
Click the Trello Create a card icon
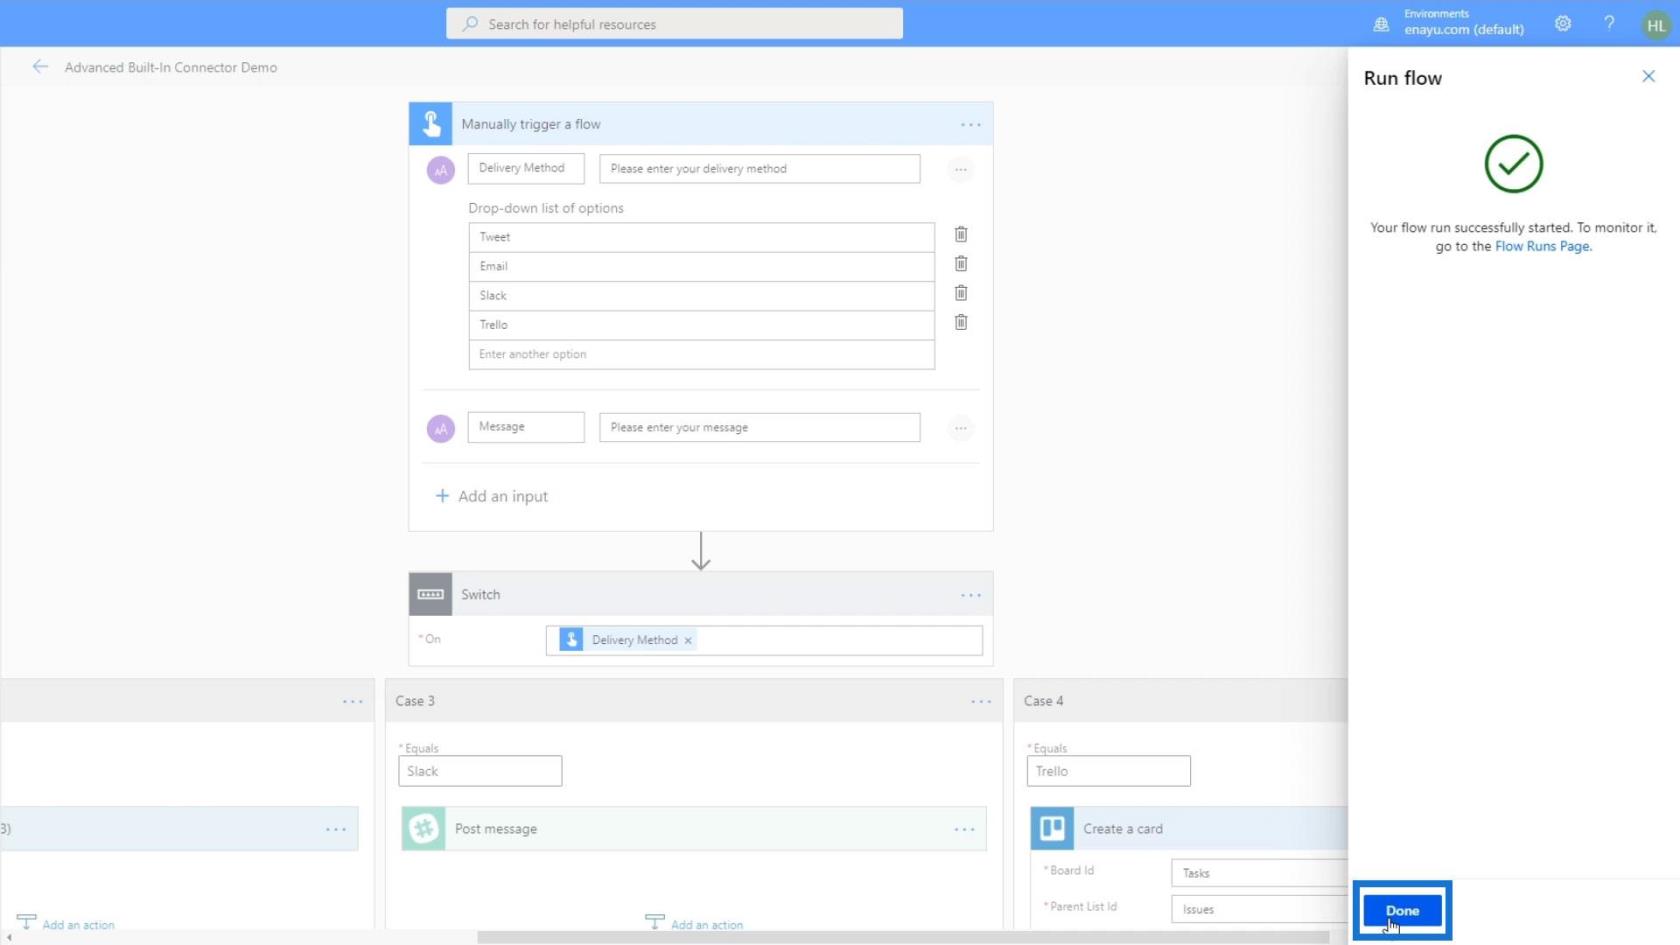click(1052, 829)
